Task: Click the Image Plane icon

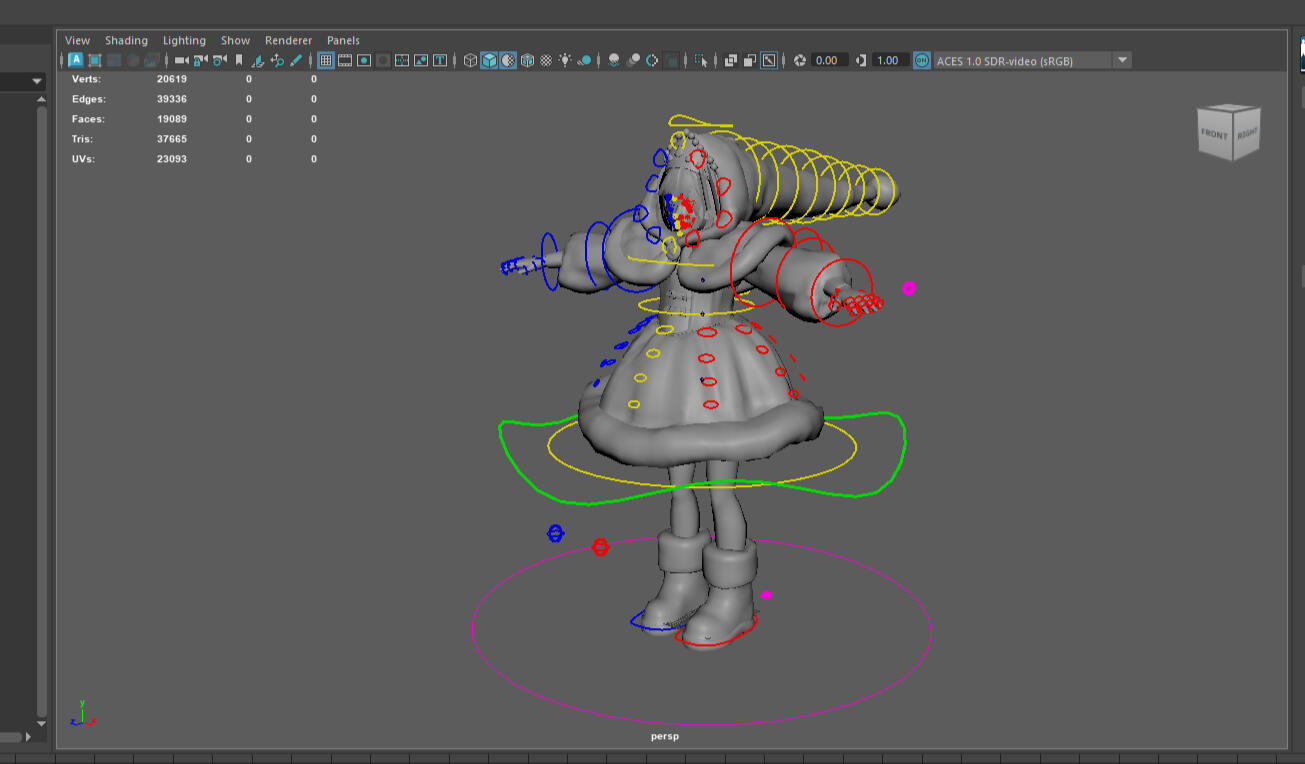Action: pyautogui.click(x=258, y=61)
